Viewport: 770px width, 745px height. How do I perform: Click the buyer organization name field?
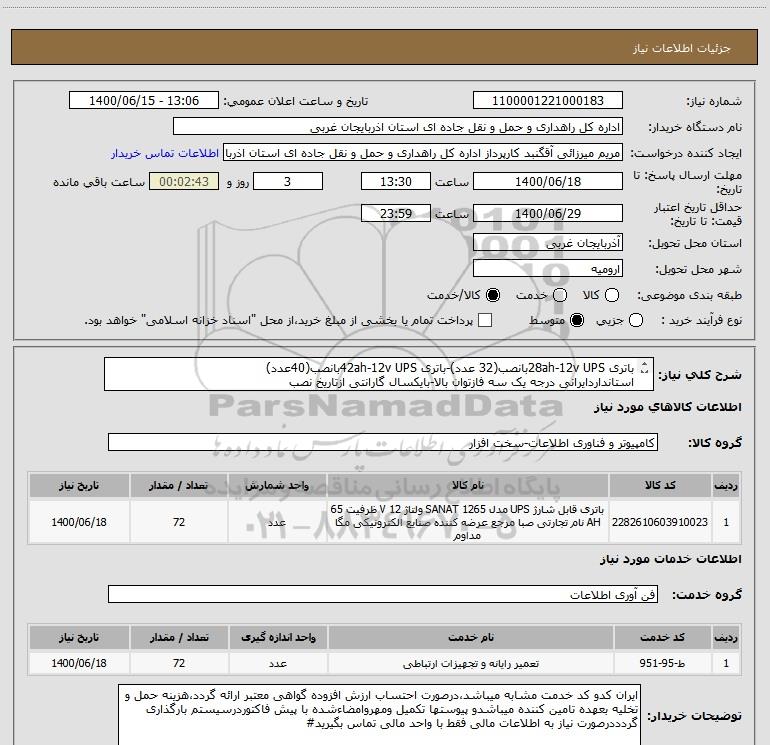click(x=398, y=127)
